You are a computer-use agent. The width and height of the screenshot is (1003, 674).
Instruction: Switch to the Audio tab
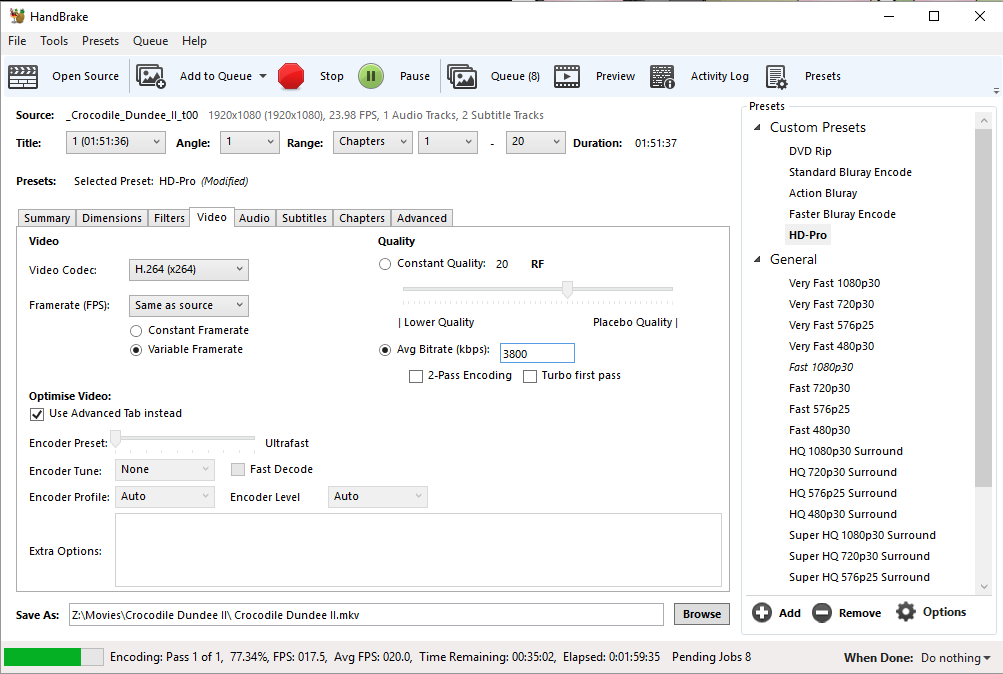(x=254, y=218)
